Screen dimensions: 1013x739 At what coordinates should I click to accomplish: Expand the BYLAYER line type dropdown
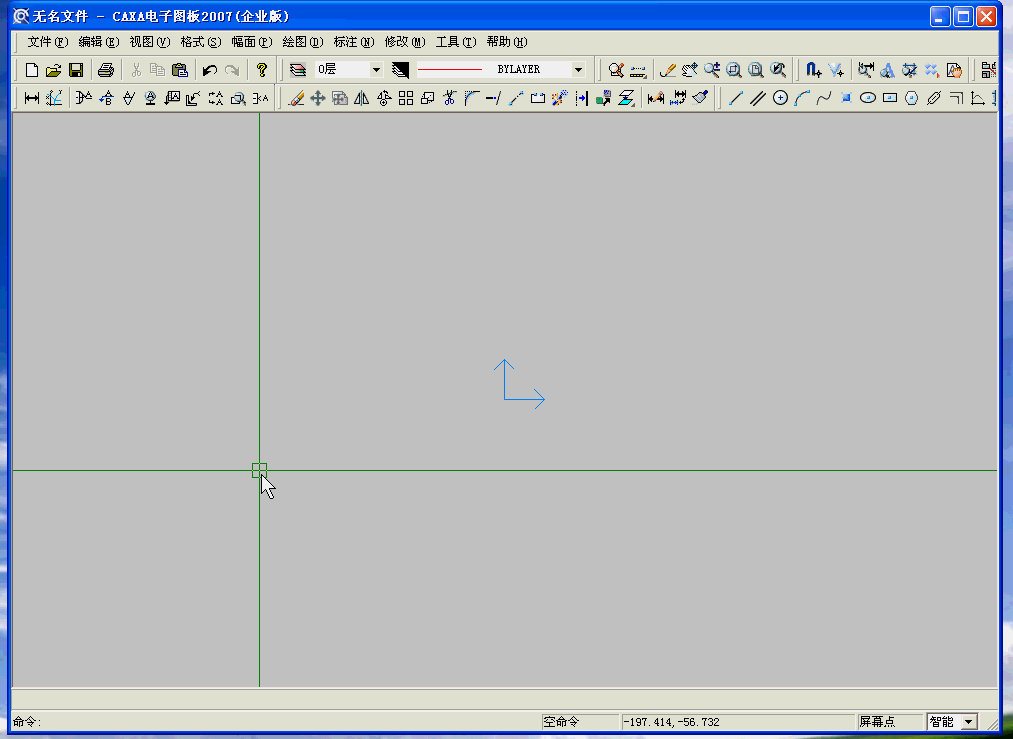click(578, 70)
